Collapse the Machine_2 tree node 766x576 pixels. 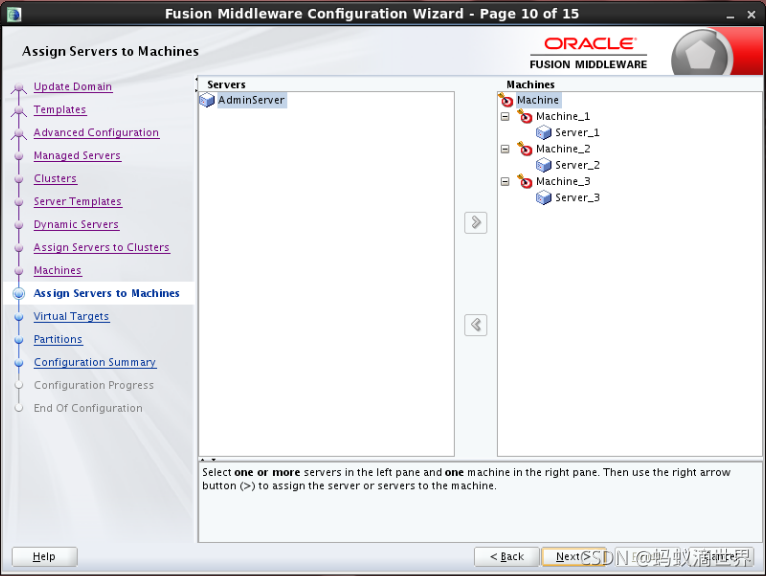click(x=505, y=149)
